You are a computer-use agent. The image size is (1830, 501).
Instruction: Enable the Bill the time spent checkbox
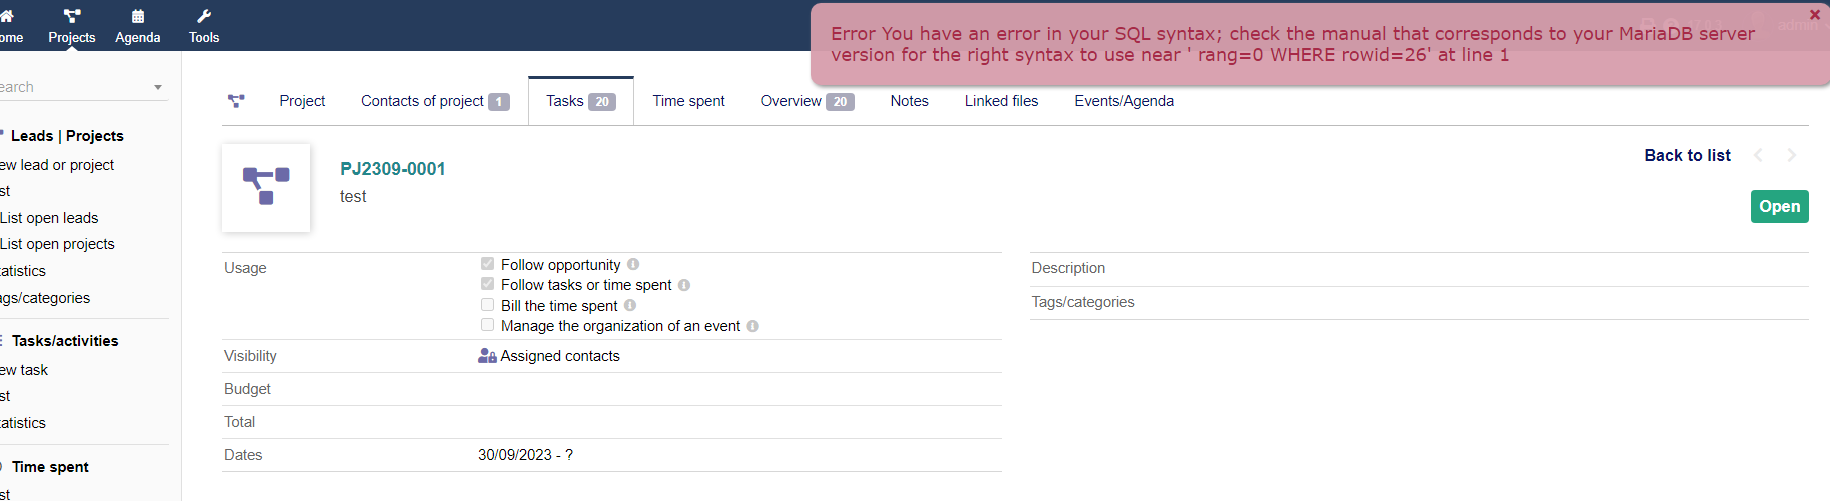click(487, 305)
